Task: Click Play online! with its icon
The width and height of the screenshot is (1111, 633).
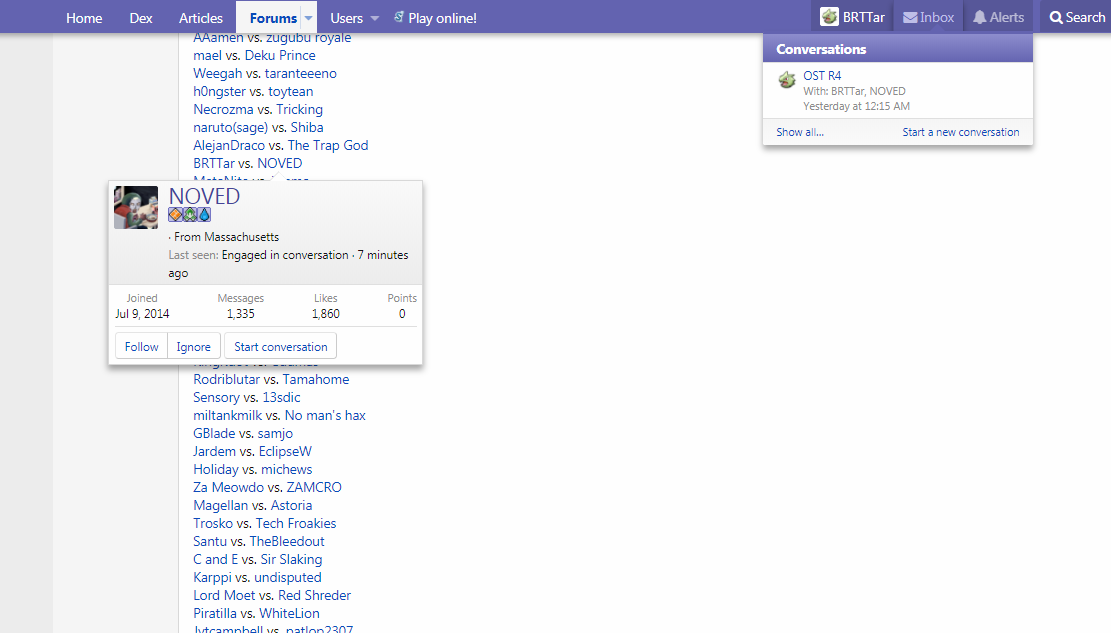Action: [x=435, y=18]
